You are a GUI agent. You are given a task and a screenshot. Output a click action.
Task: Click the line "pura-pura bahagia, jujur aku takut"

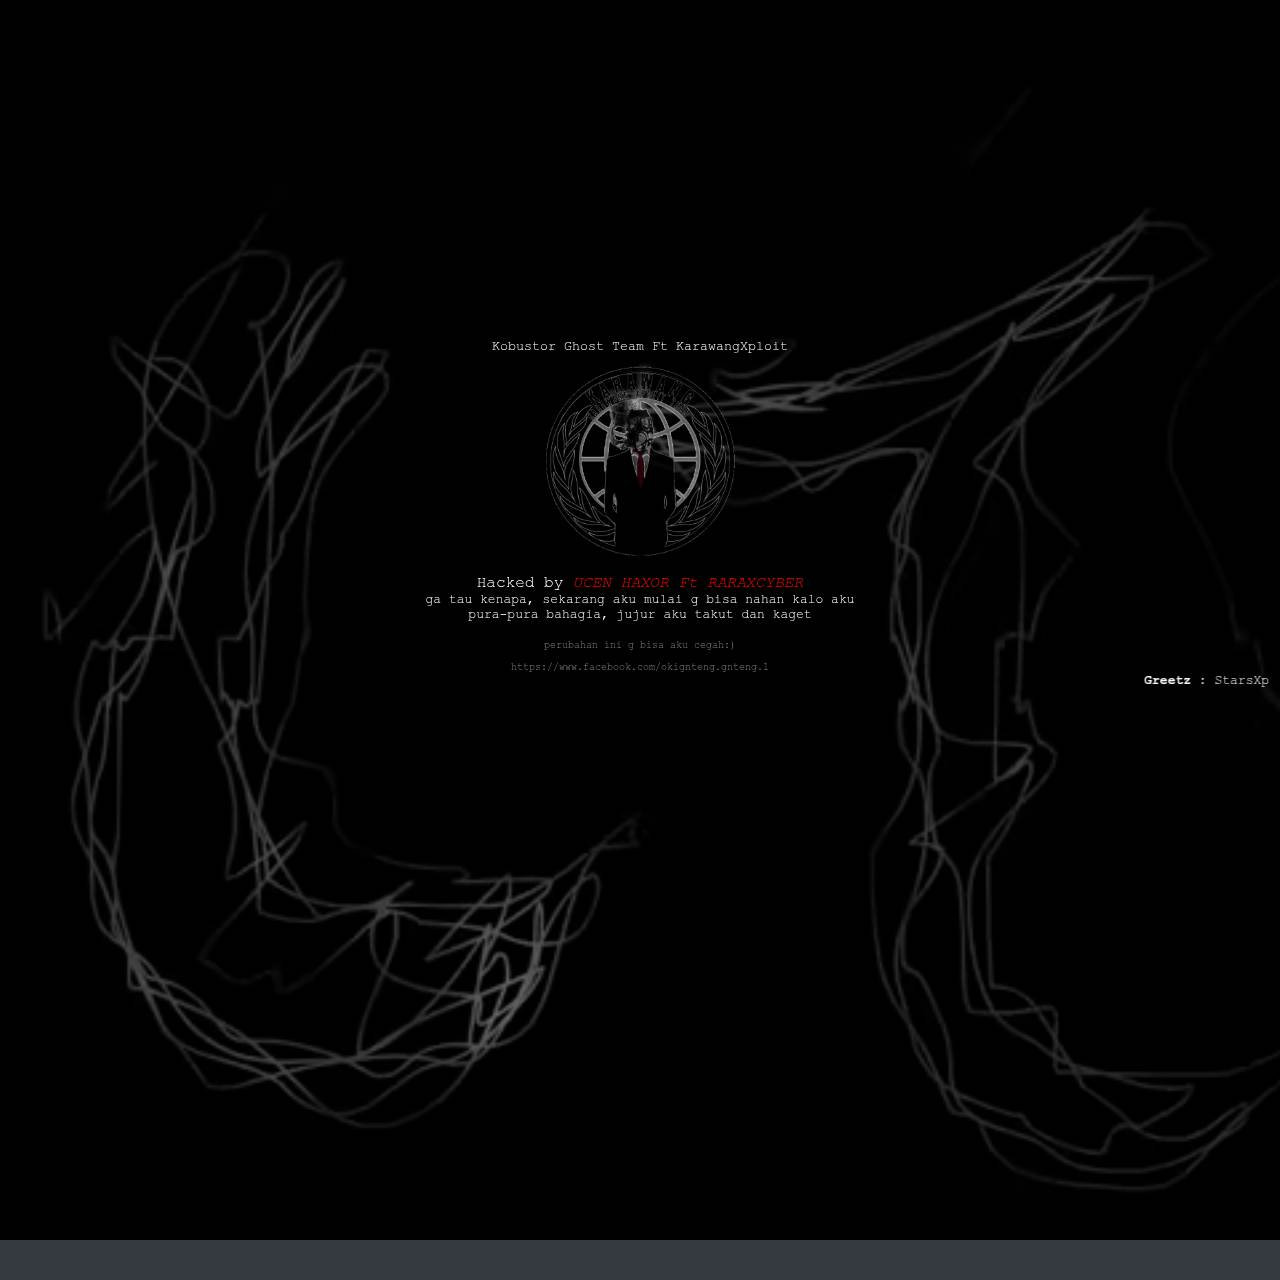pyautogui.click(x=640, y=614)
